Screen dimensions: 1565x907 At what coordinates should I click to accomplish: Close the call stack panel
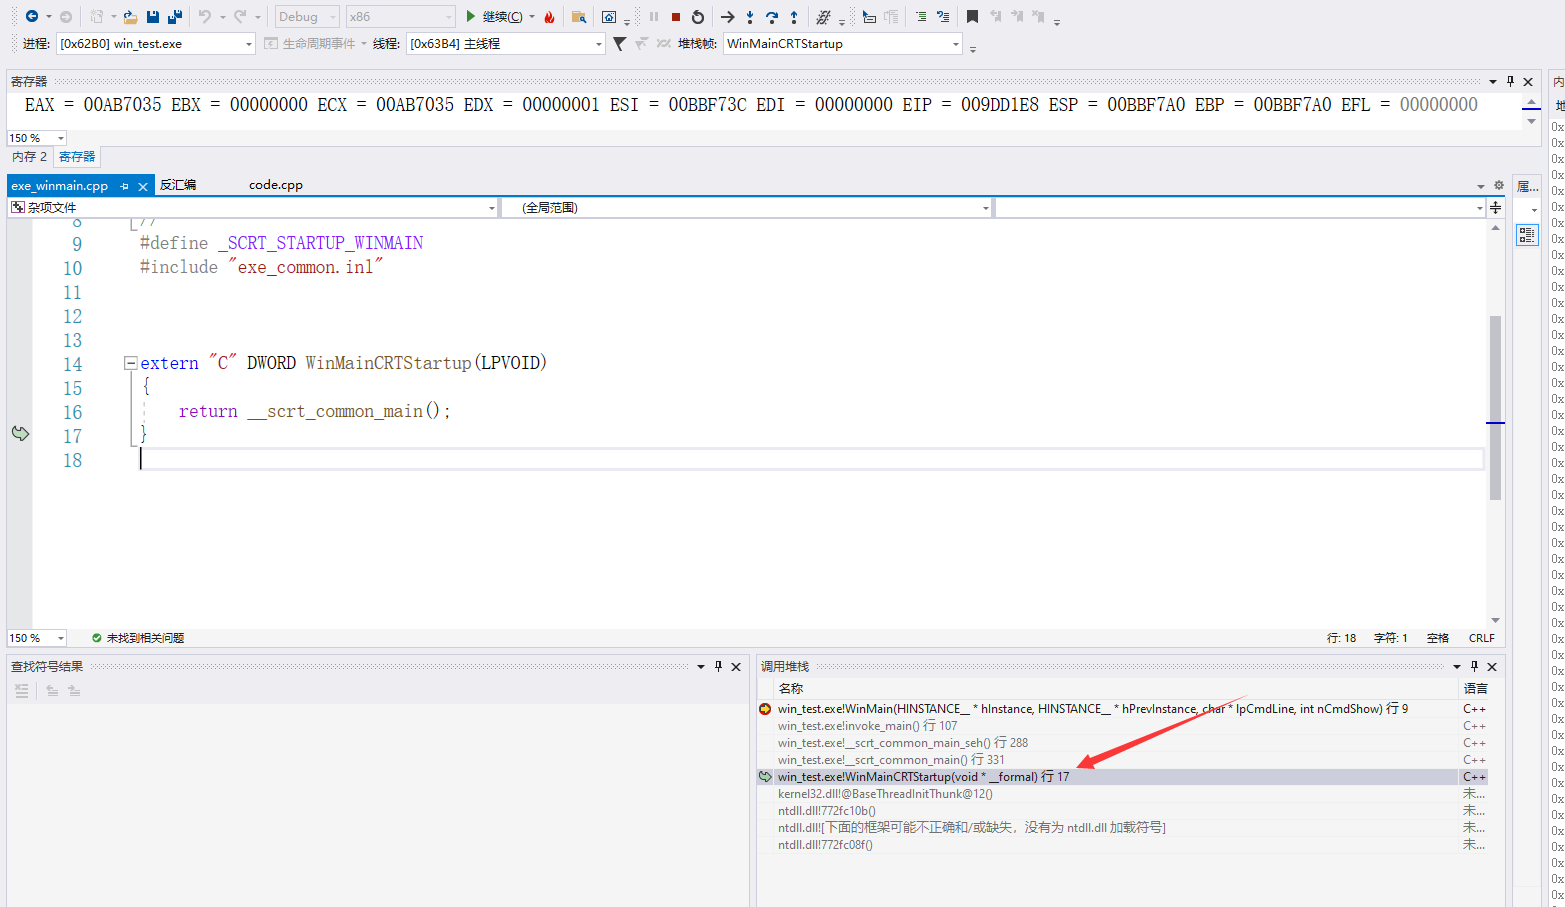(1492, 666)
